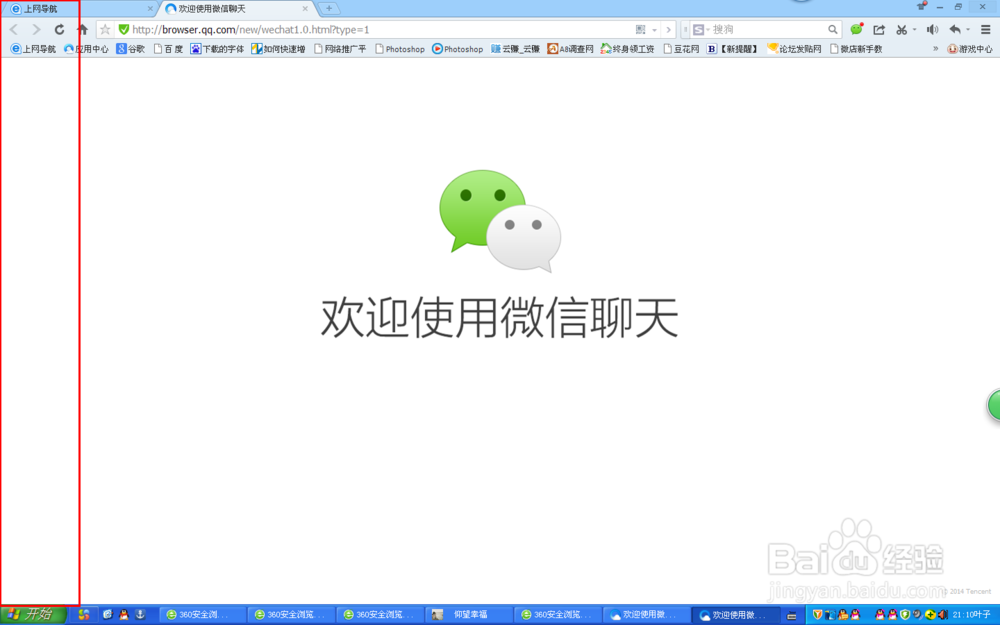Open the browser main menu icon
Image resolution: width=1000 pixels, height=625 pixels.
click(985, 29)
